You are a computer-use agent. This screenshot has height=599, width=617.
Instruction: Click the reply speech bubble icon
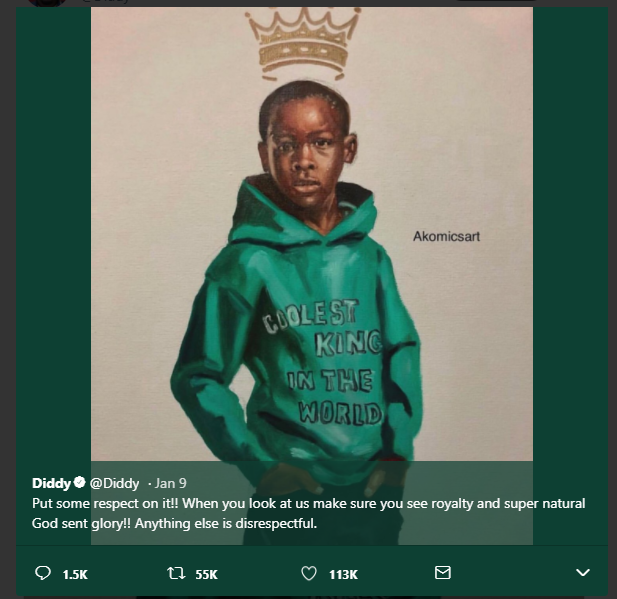click(42, 574)
